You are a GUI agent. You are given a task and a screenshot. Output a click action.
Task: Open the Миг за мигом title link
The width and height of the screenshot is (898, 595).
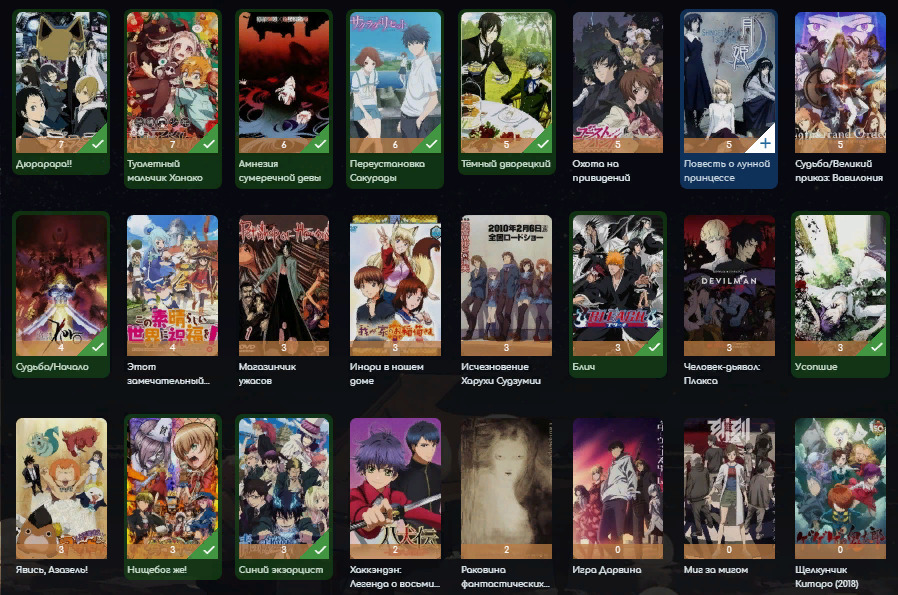click(x=715, y=570)
